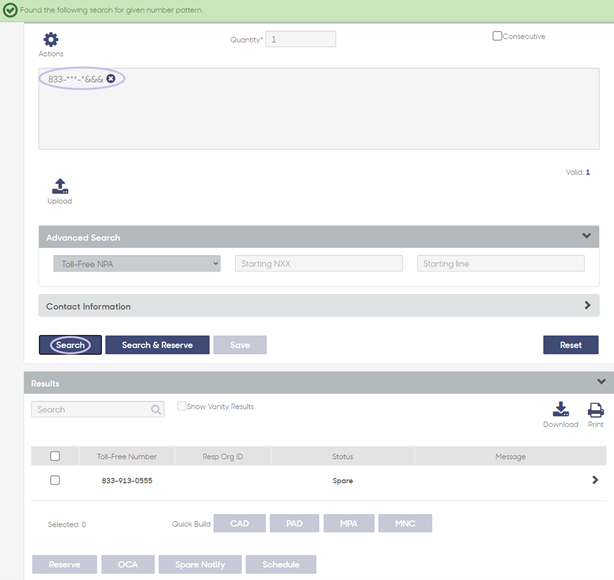Screen dimensions: 614x580
Task: Collapse the Advanced Search section
Action: click(x=586, y=236)
